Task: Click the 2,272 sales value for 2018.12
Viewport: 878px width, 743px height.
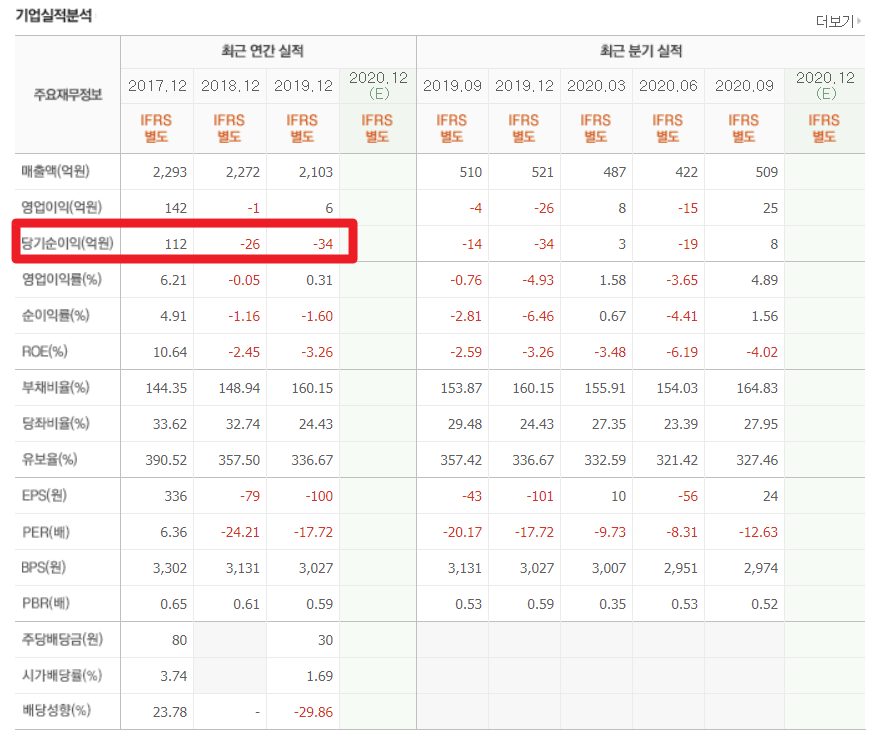Action: pos(242,172)
